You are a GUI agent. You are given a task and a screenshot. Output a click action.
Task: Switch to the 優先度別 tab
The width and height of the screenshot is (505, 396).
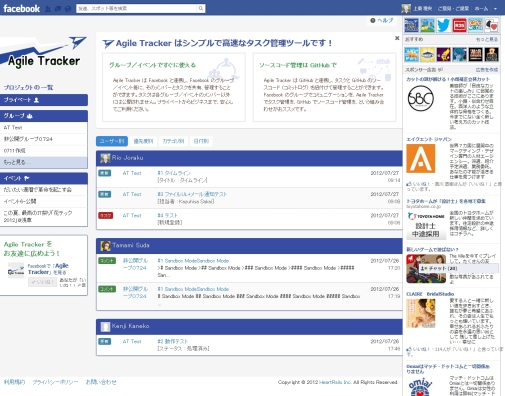[x=143, y=141]
